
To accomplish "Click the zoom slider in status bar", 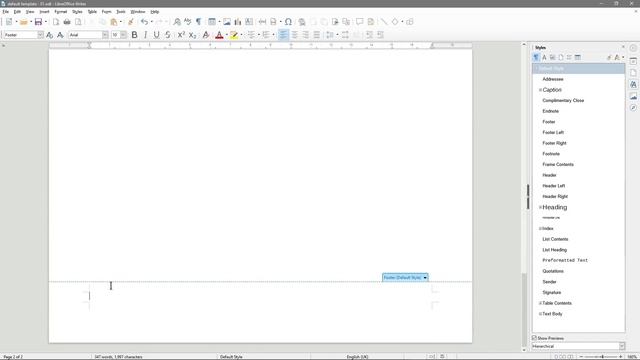I will tap(601, 357).
